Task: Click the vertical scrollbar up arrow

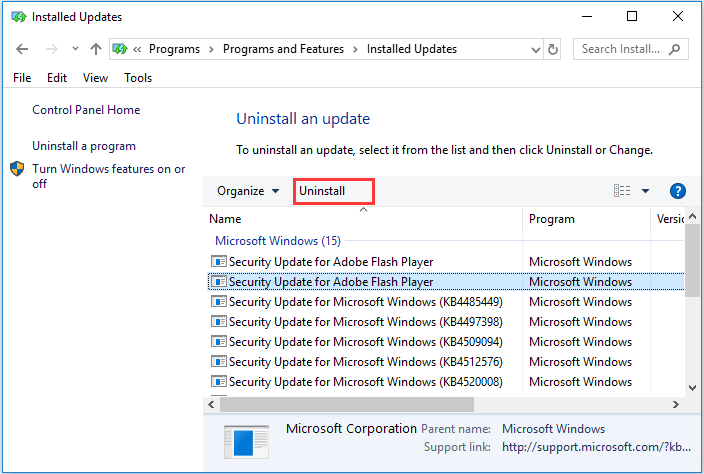Action: coord(693,217)
